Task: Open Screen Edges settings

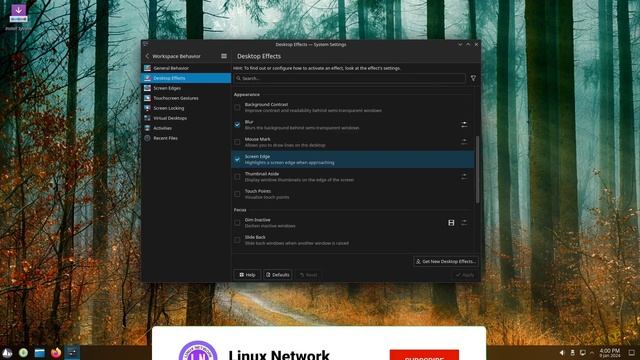Action: click(x=186, y=88)
